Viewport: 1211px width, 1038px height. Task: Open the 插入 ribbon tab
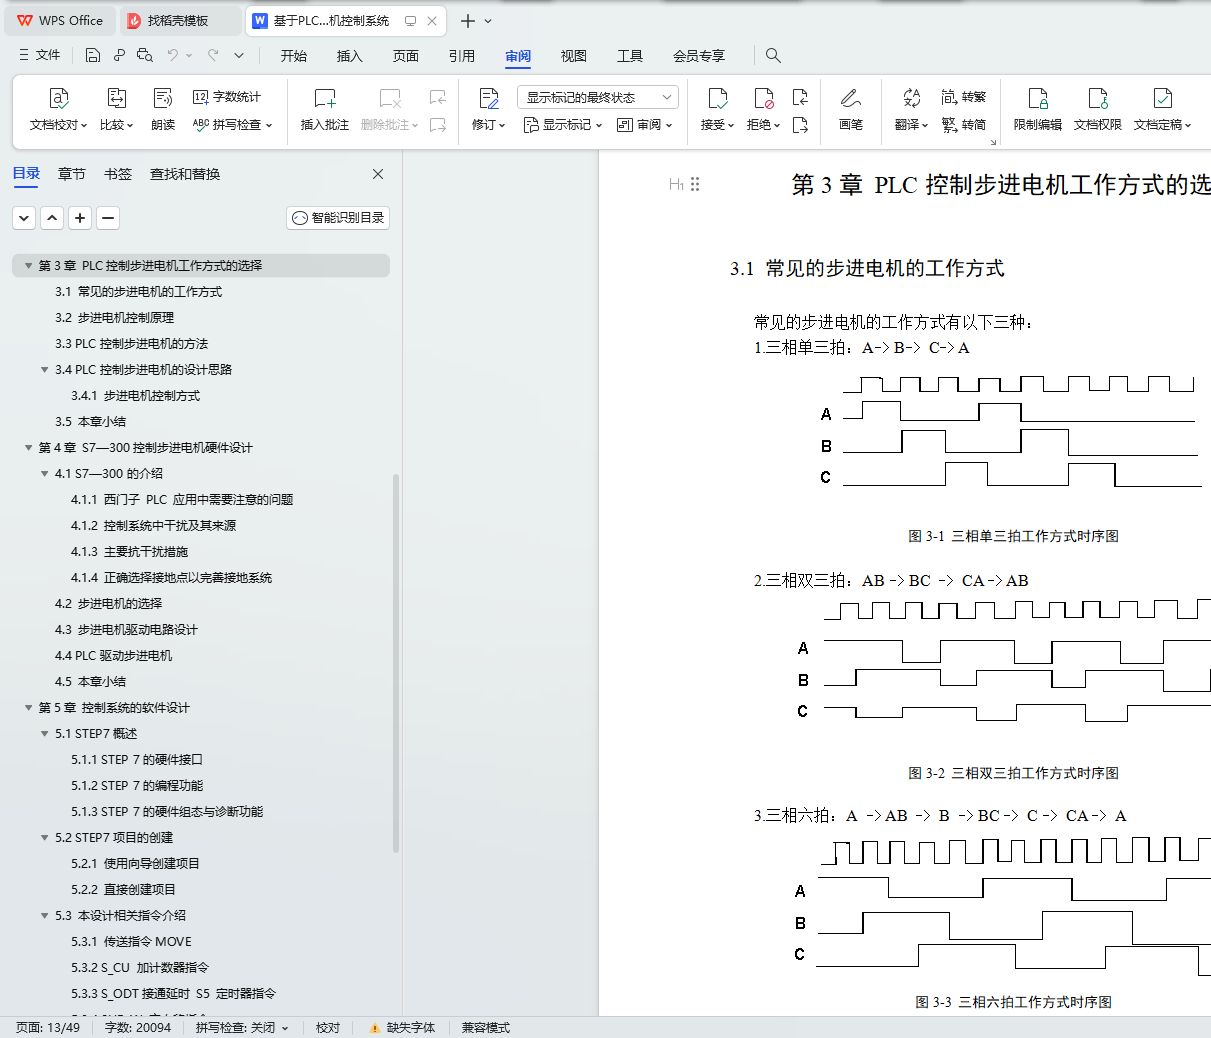[x=350, y=56]
